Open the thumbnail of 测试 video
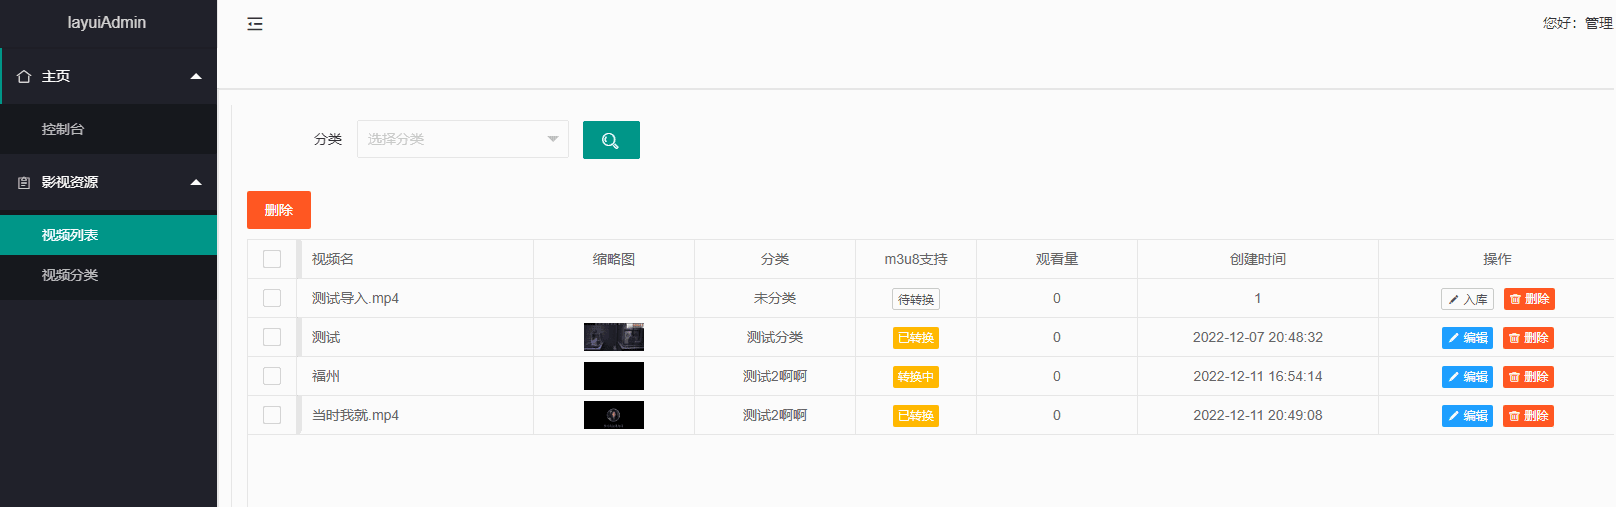1616x507 pixels. (614, 337)
